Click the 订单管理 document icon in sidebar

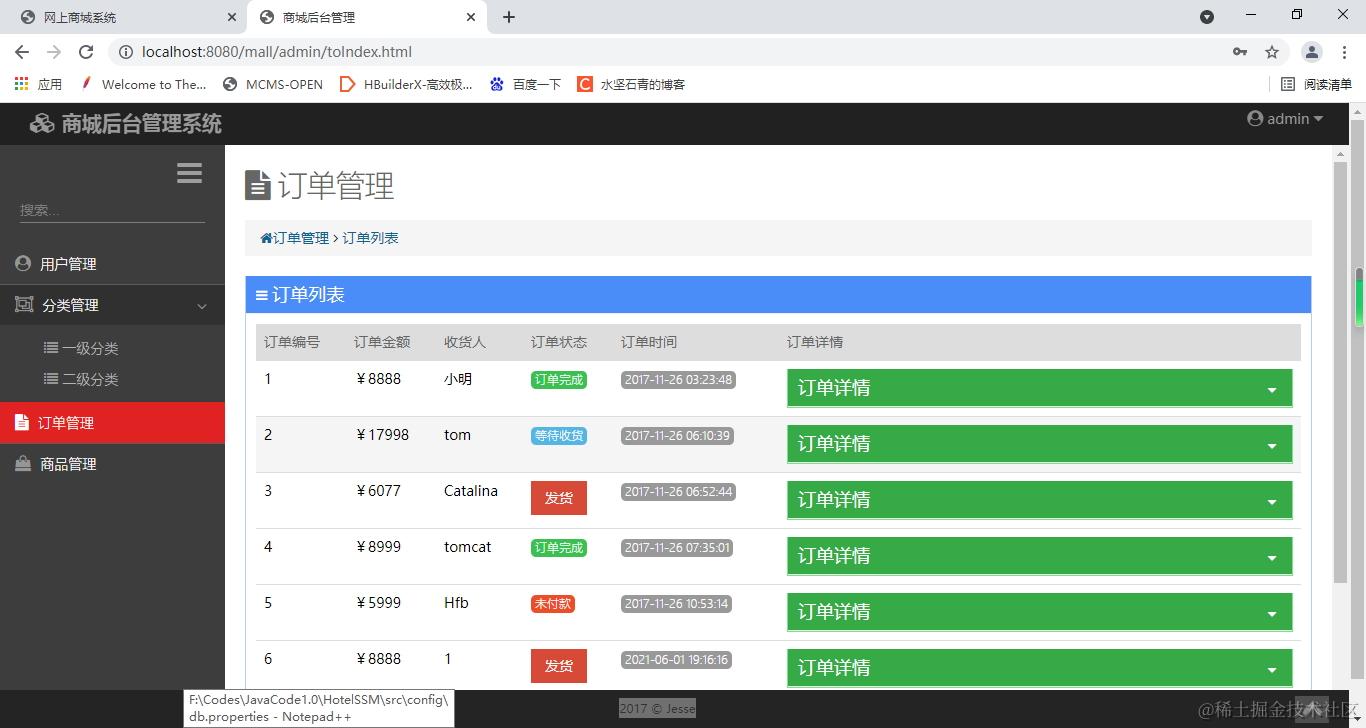click(23, 422)
